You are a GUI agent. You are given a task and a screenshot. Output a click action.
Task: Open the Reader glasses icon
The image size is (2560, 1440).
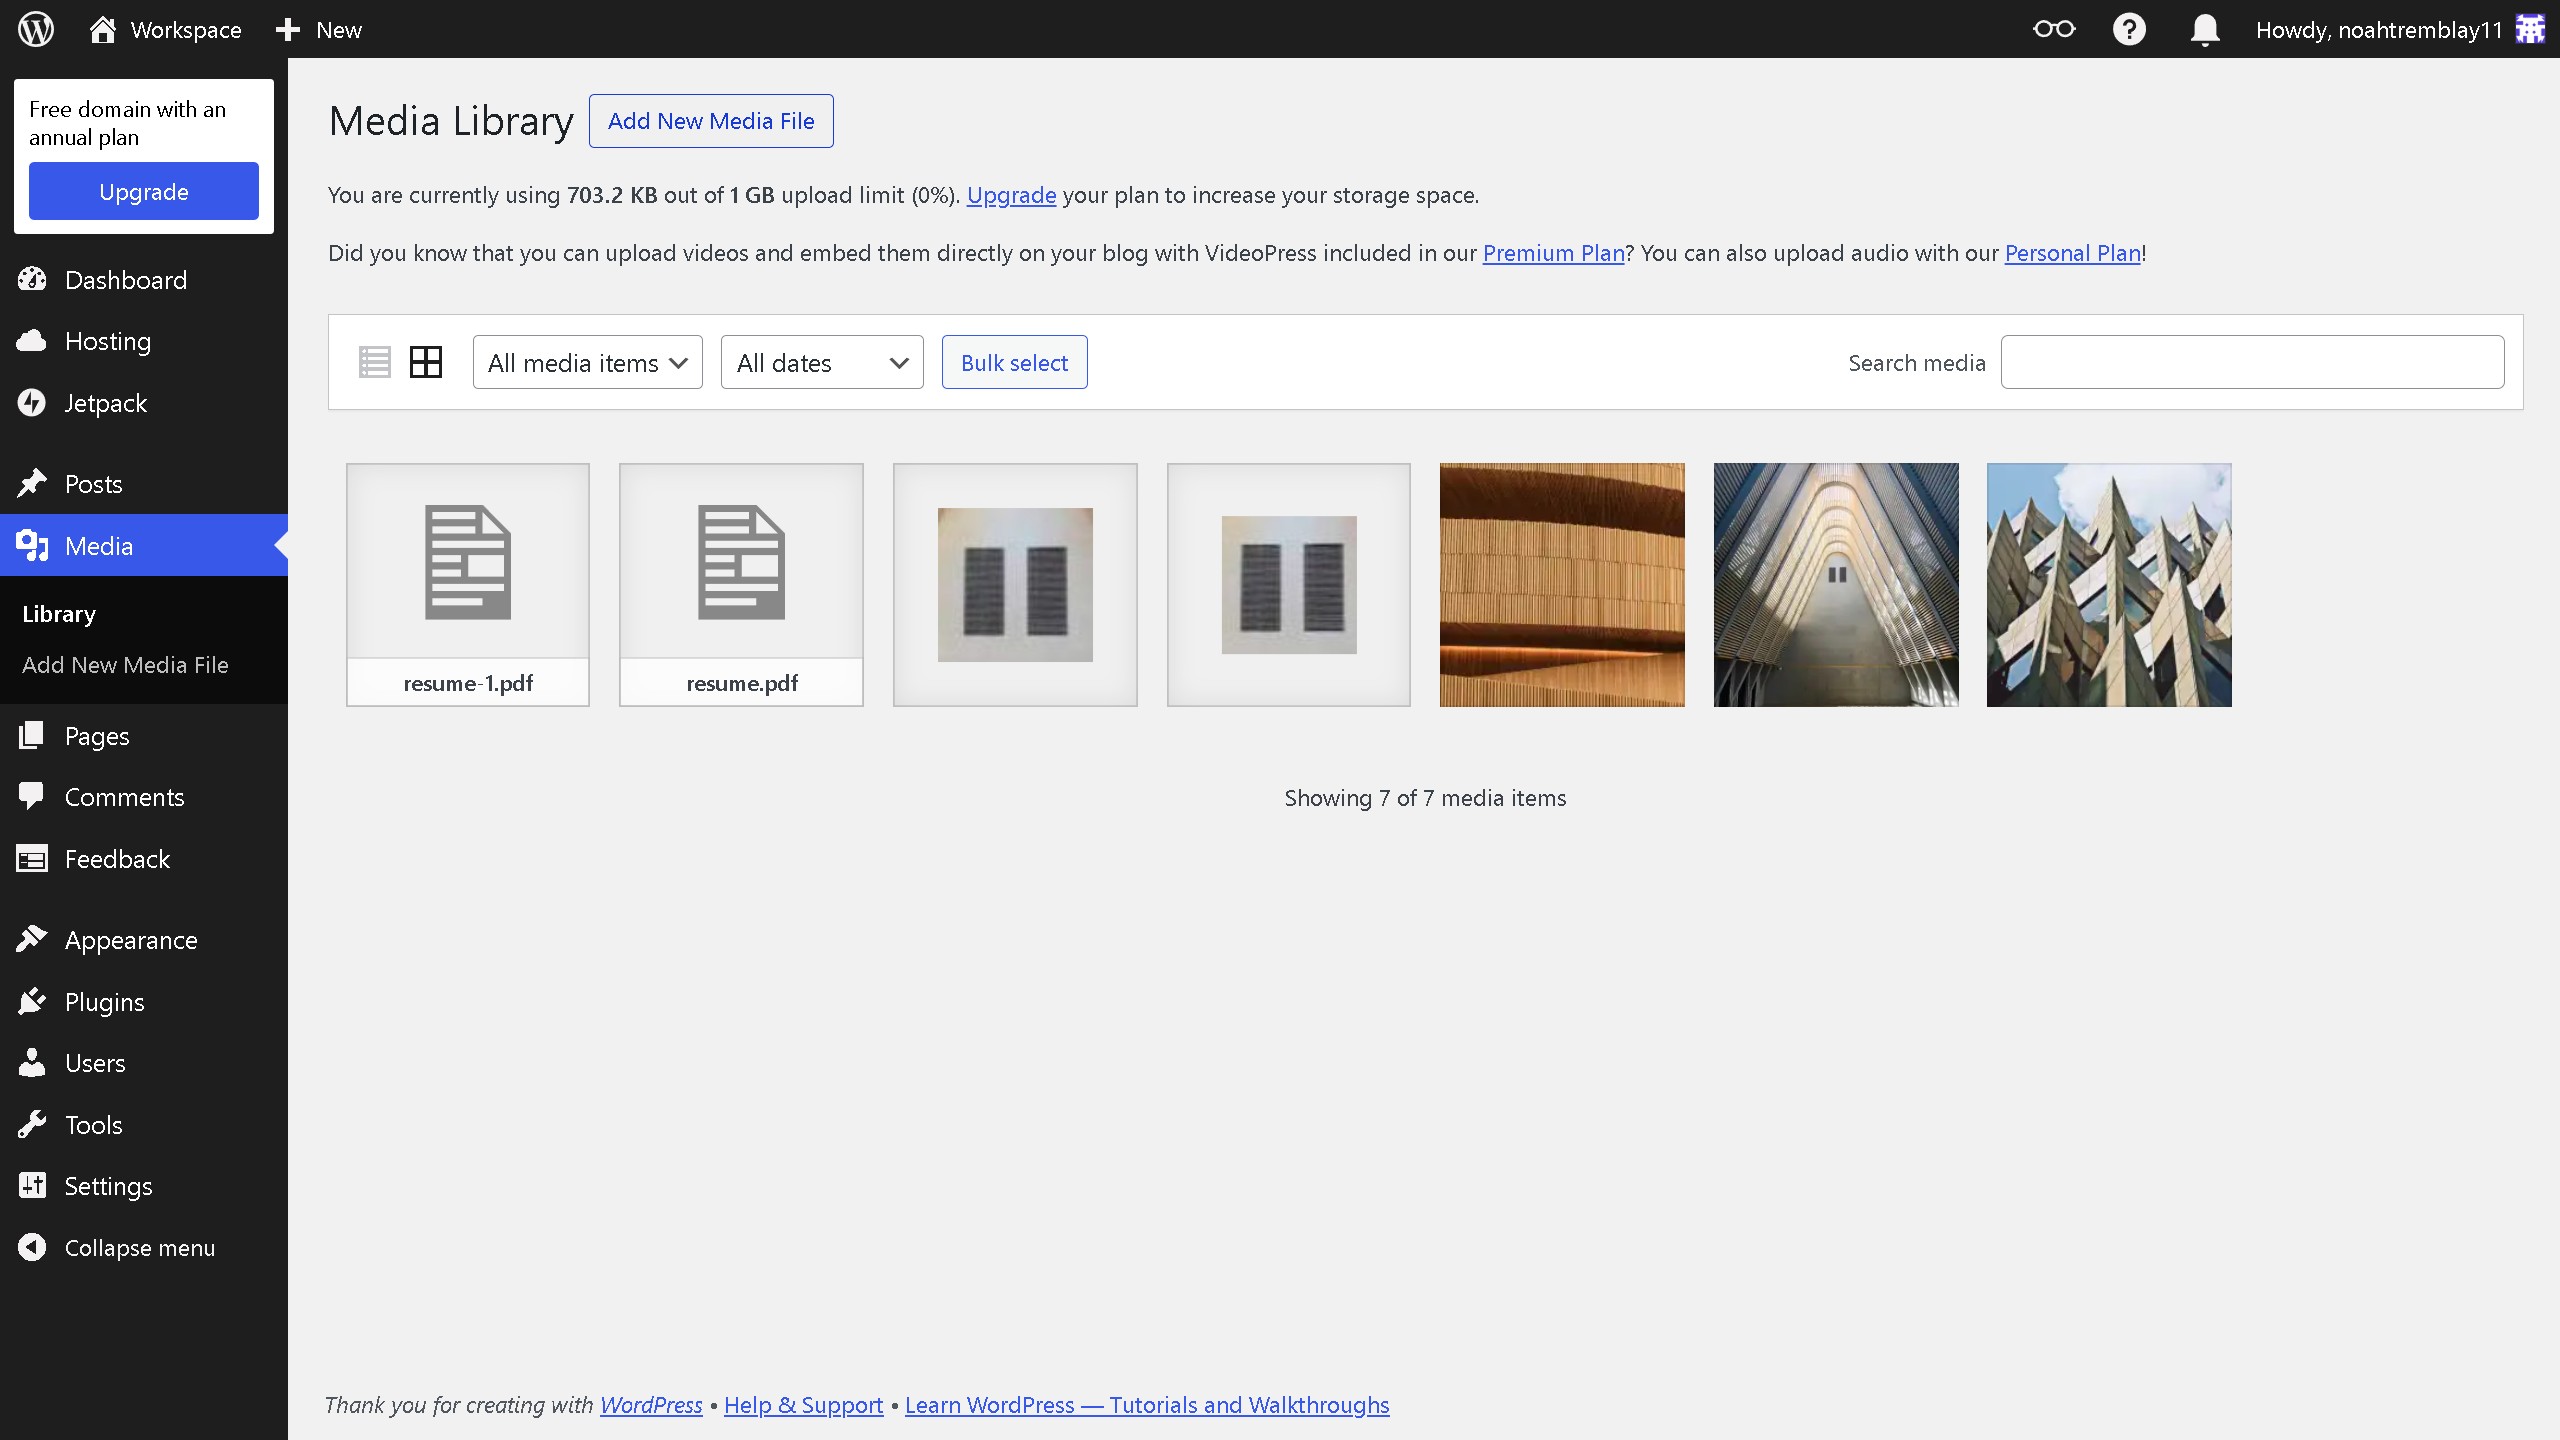pos(2054,29)
